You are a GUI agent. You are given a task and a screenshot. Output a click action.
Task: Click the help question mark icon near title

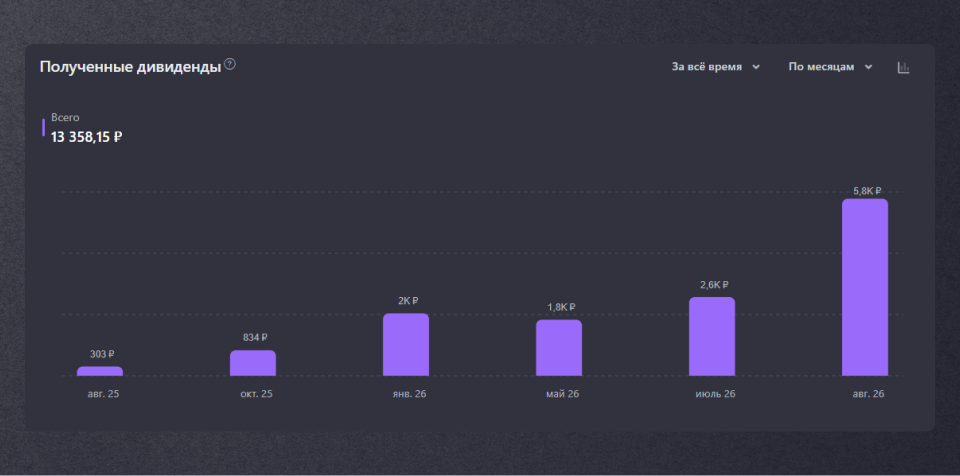pyautogui.click(x=230, y=64)
